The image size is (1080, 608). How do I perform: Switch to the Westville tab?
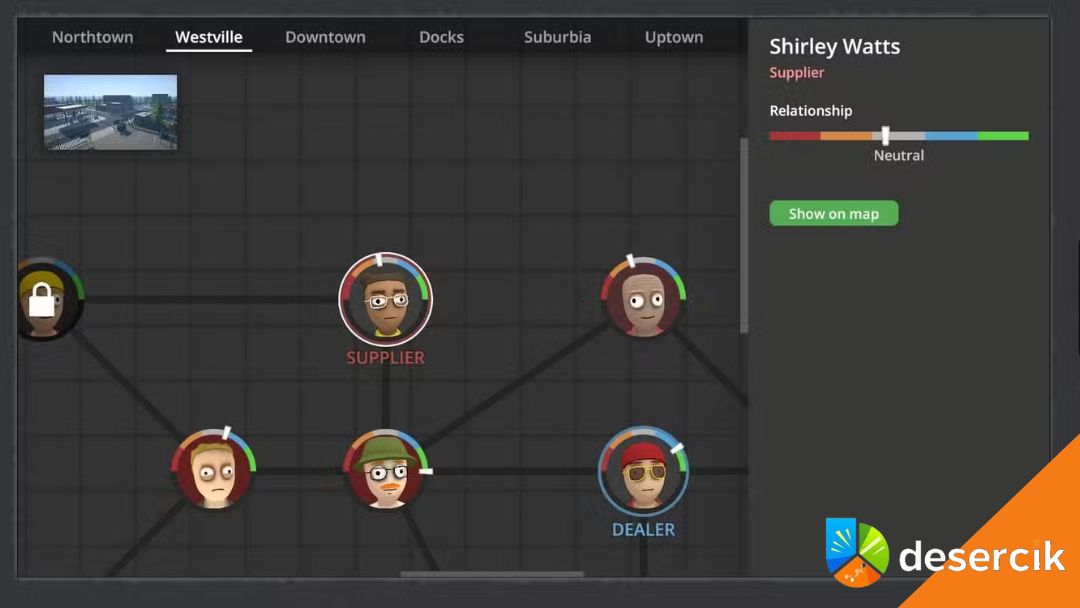[x=209, y=37]
